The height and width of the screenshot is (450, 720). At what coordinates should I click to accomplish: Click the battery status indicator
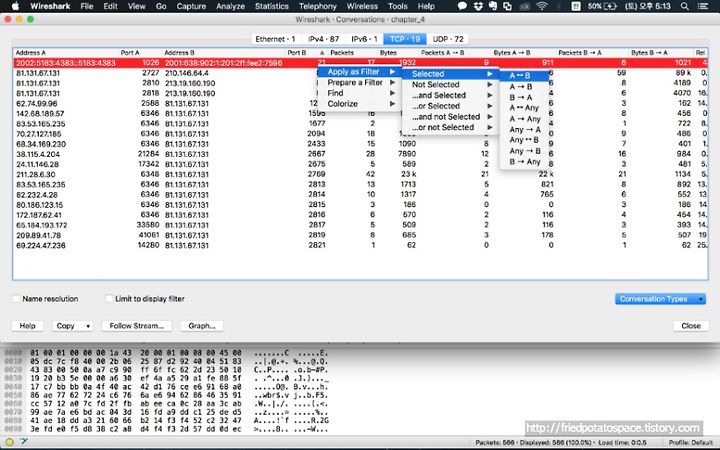pyautogui.click(x=602, y=6)
